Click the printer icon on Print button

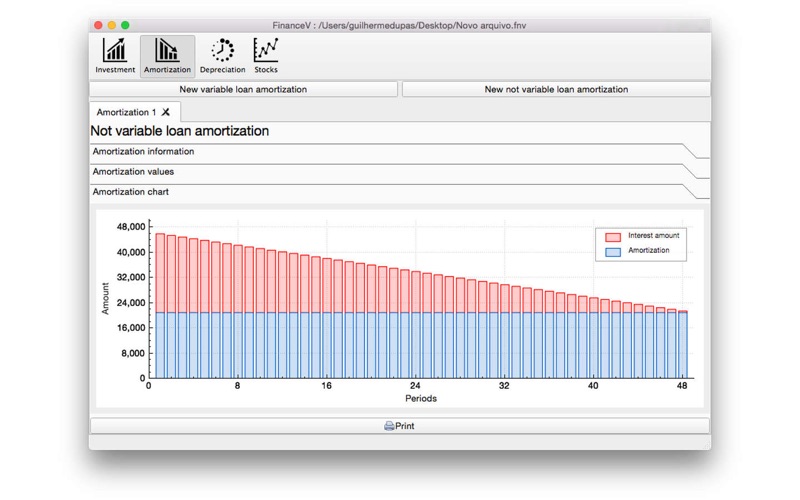click(x=389, y=426)
